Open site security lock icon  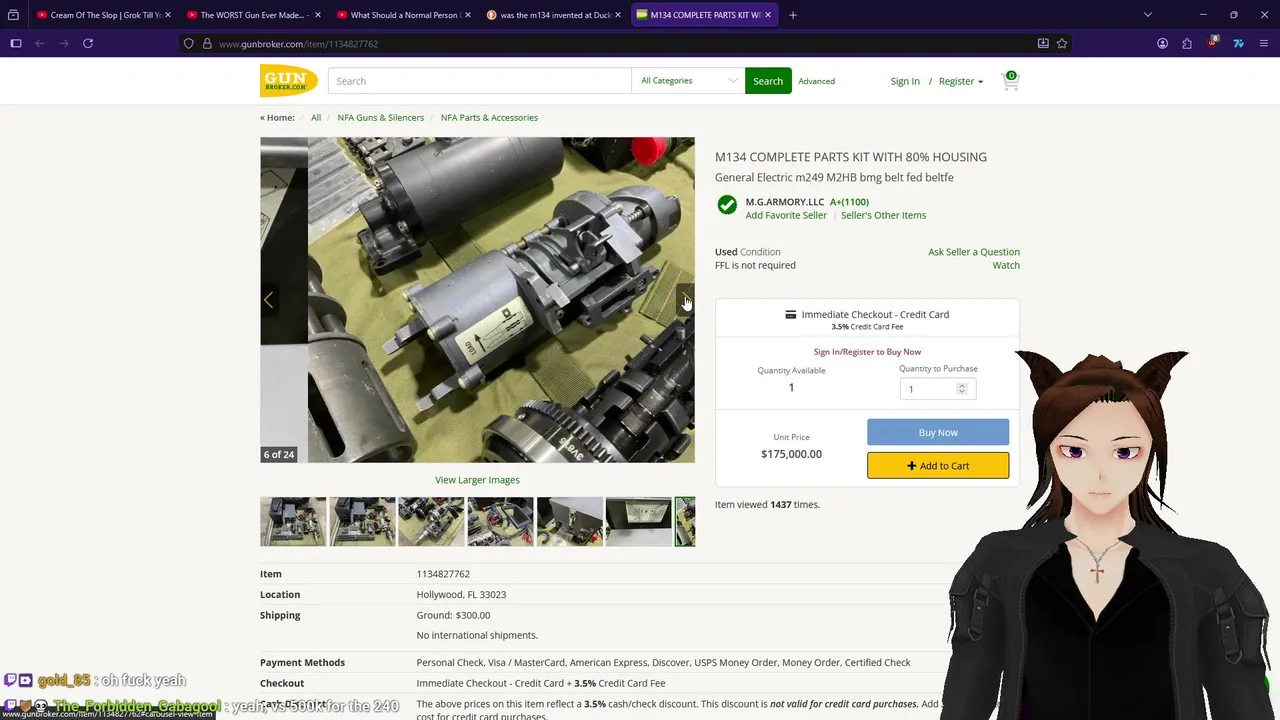pyautogui.click(x=207, y=44)
